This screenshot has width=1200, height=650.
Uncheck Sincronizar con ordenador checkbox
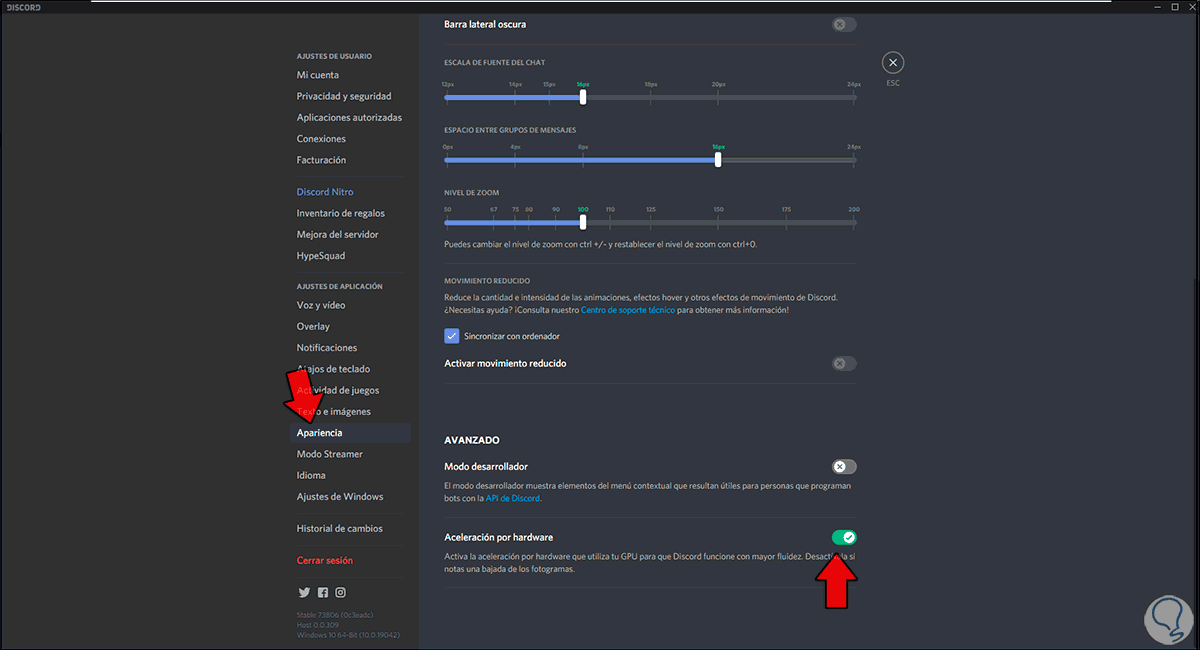451,336
